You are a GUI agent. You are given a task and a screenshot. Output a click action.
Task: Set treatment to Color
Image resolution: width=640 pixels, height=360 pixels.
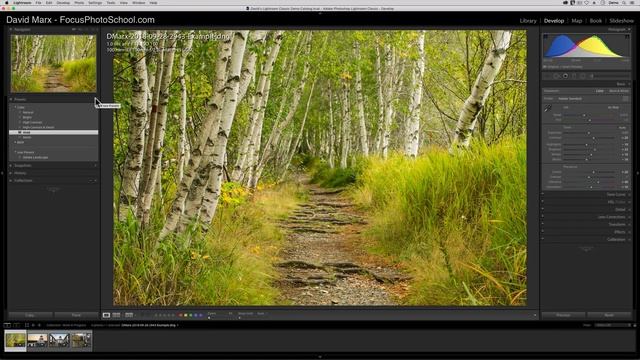tap(600, 91)
